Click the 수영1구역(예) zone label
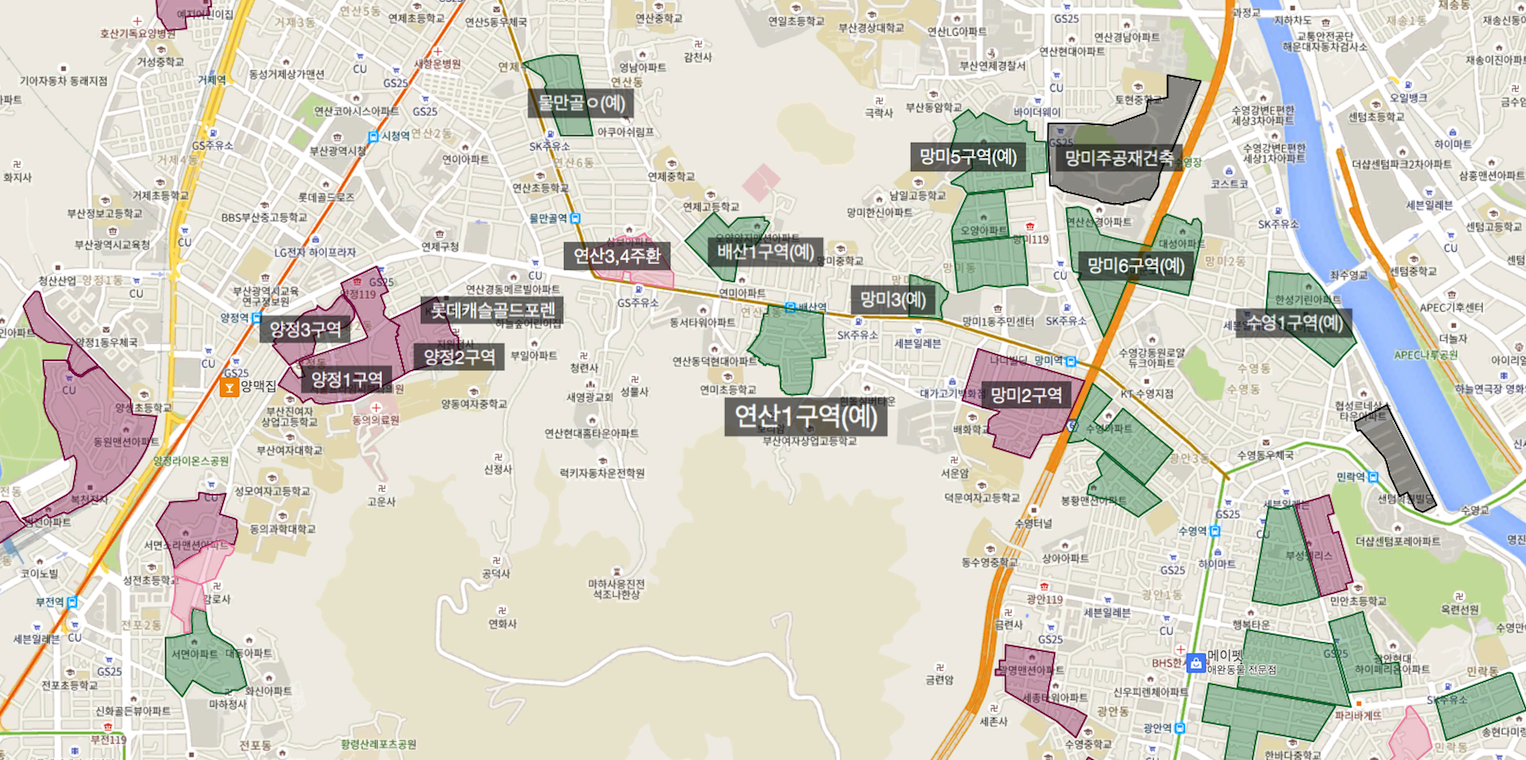Viewport: 1526px width, 760px height. (1294, 323)
